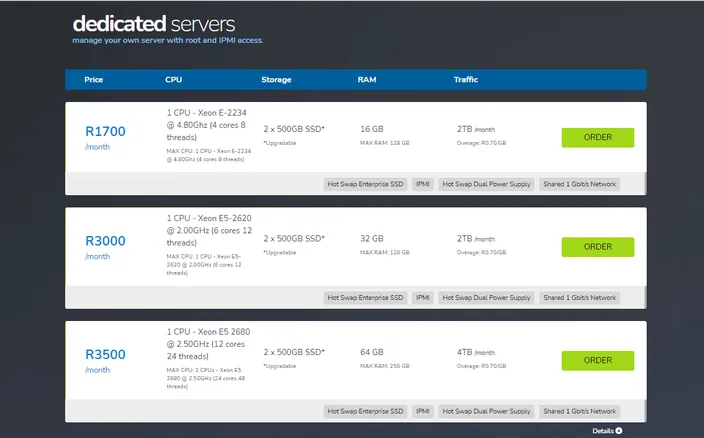Viewport: 704px width, 438px height.
Task: Click IPMI tag in R3000 card
Action: point(422,298)
